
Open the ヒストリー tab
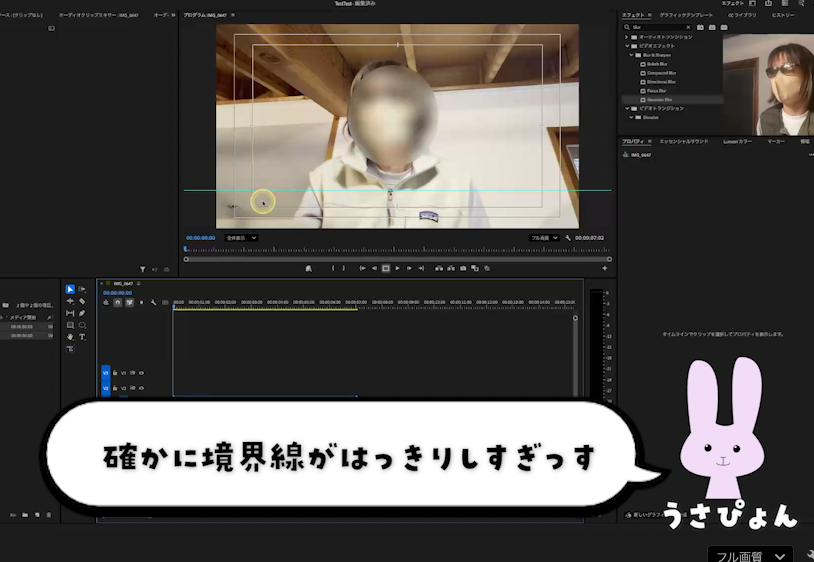tap(783, 15)
